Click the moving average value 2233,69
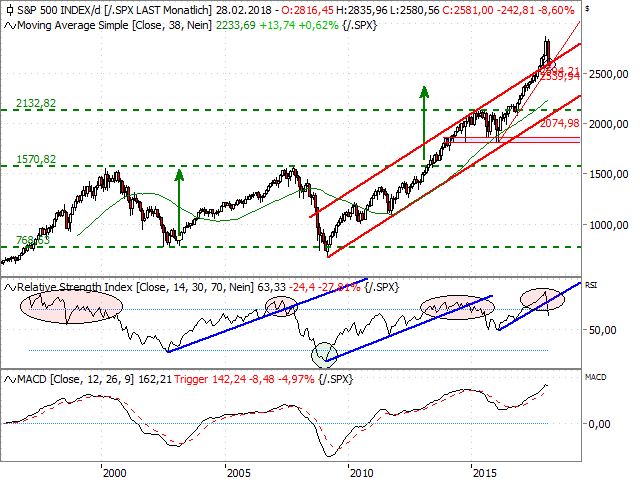The height and width of the screenshot is (480, 640). (x=236, y=26)
